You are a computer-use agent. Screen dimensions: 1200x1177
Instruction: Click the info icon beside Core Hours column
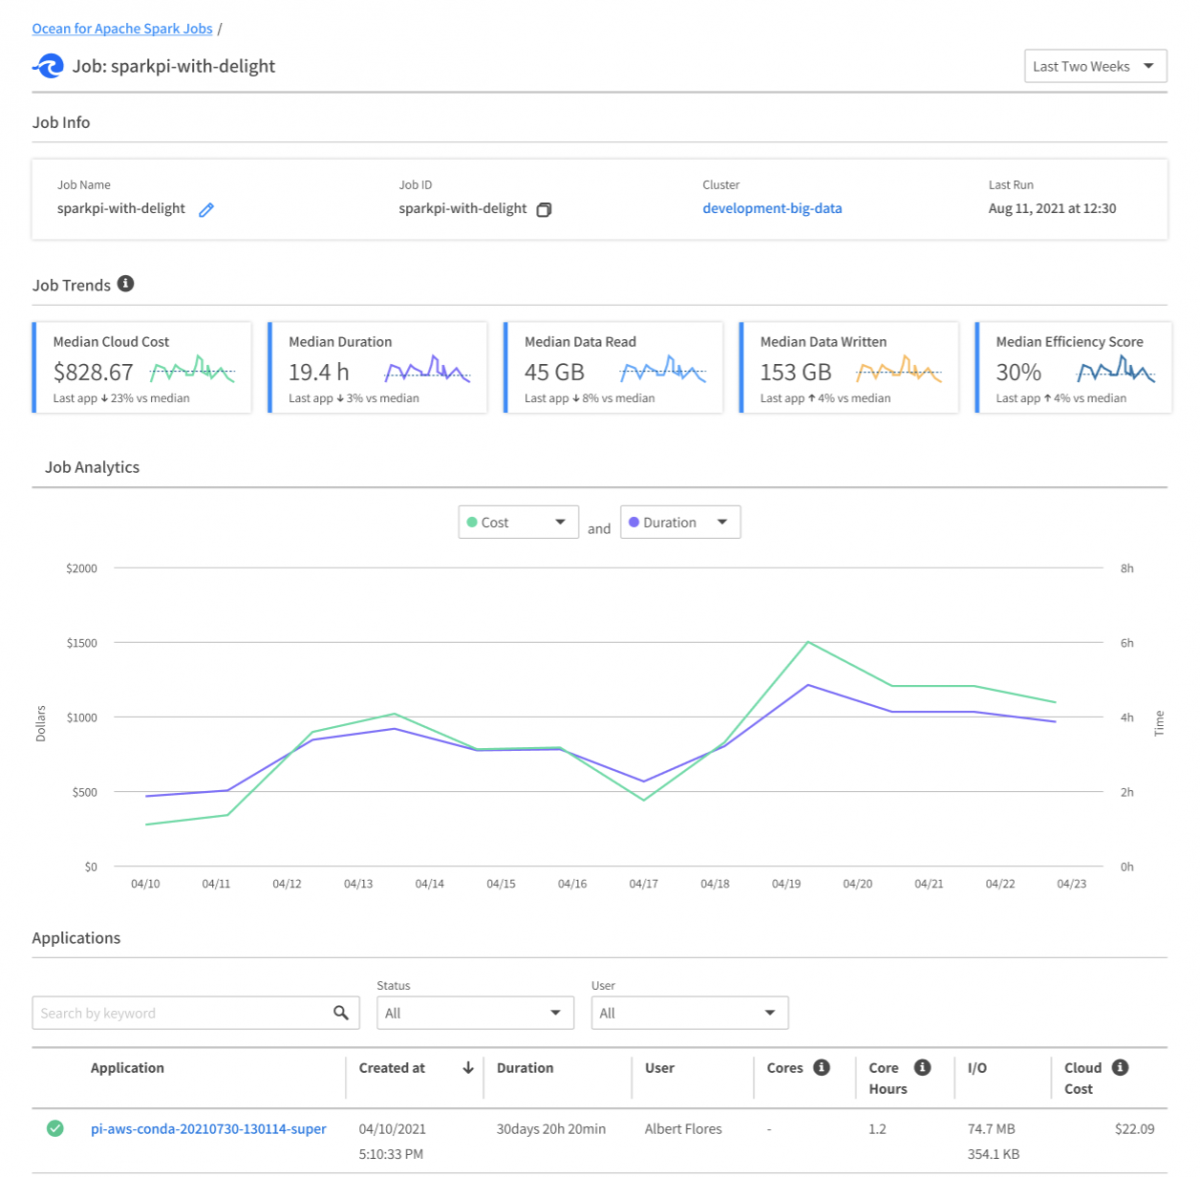pos(923,1068)
